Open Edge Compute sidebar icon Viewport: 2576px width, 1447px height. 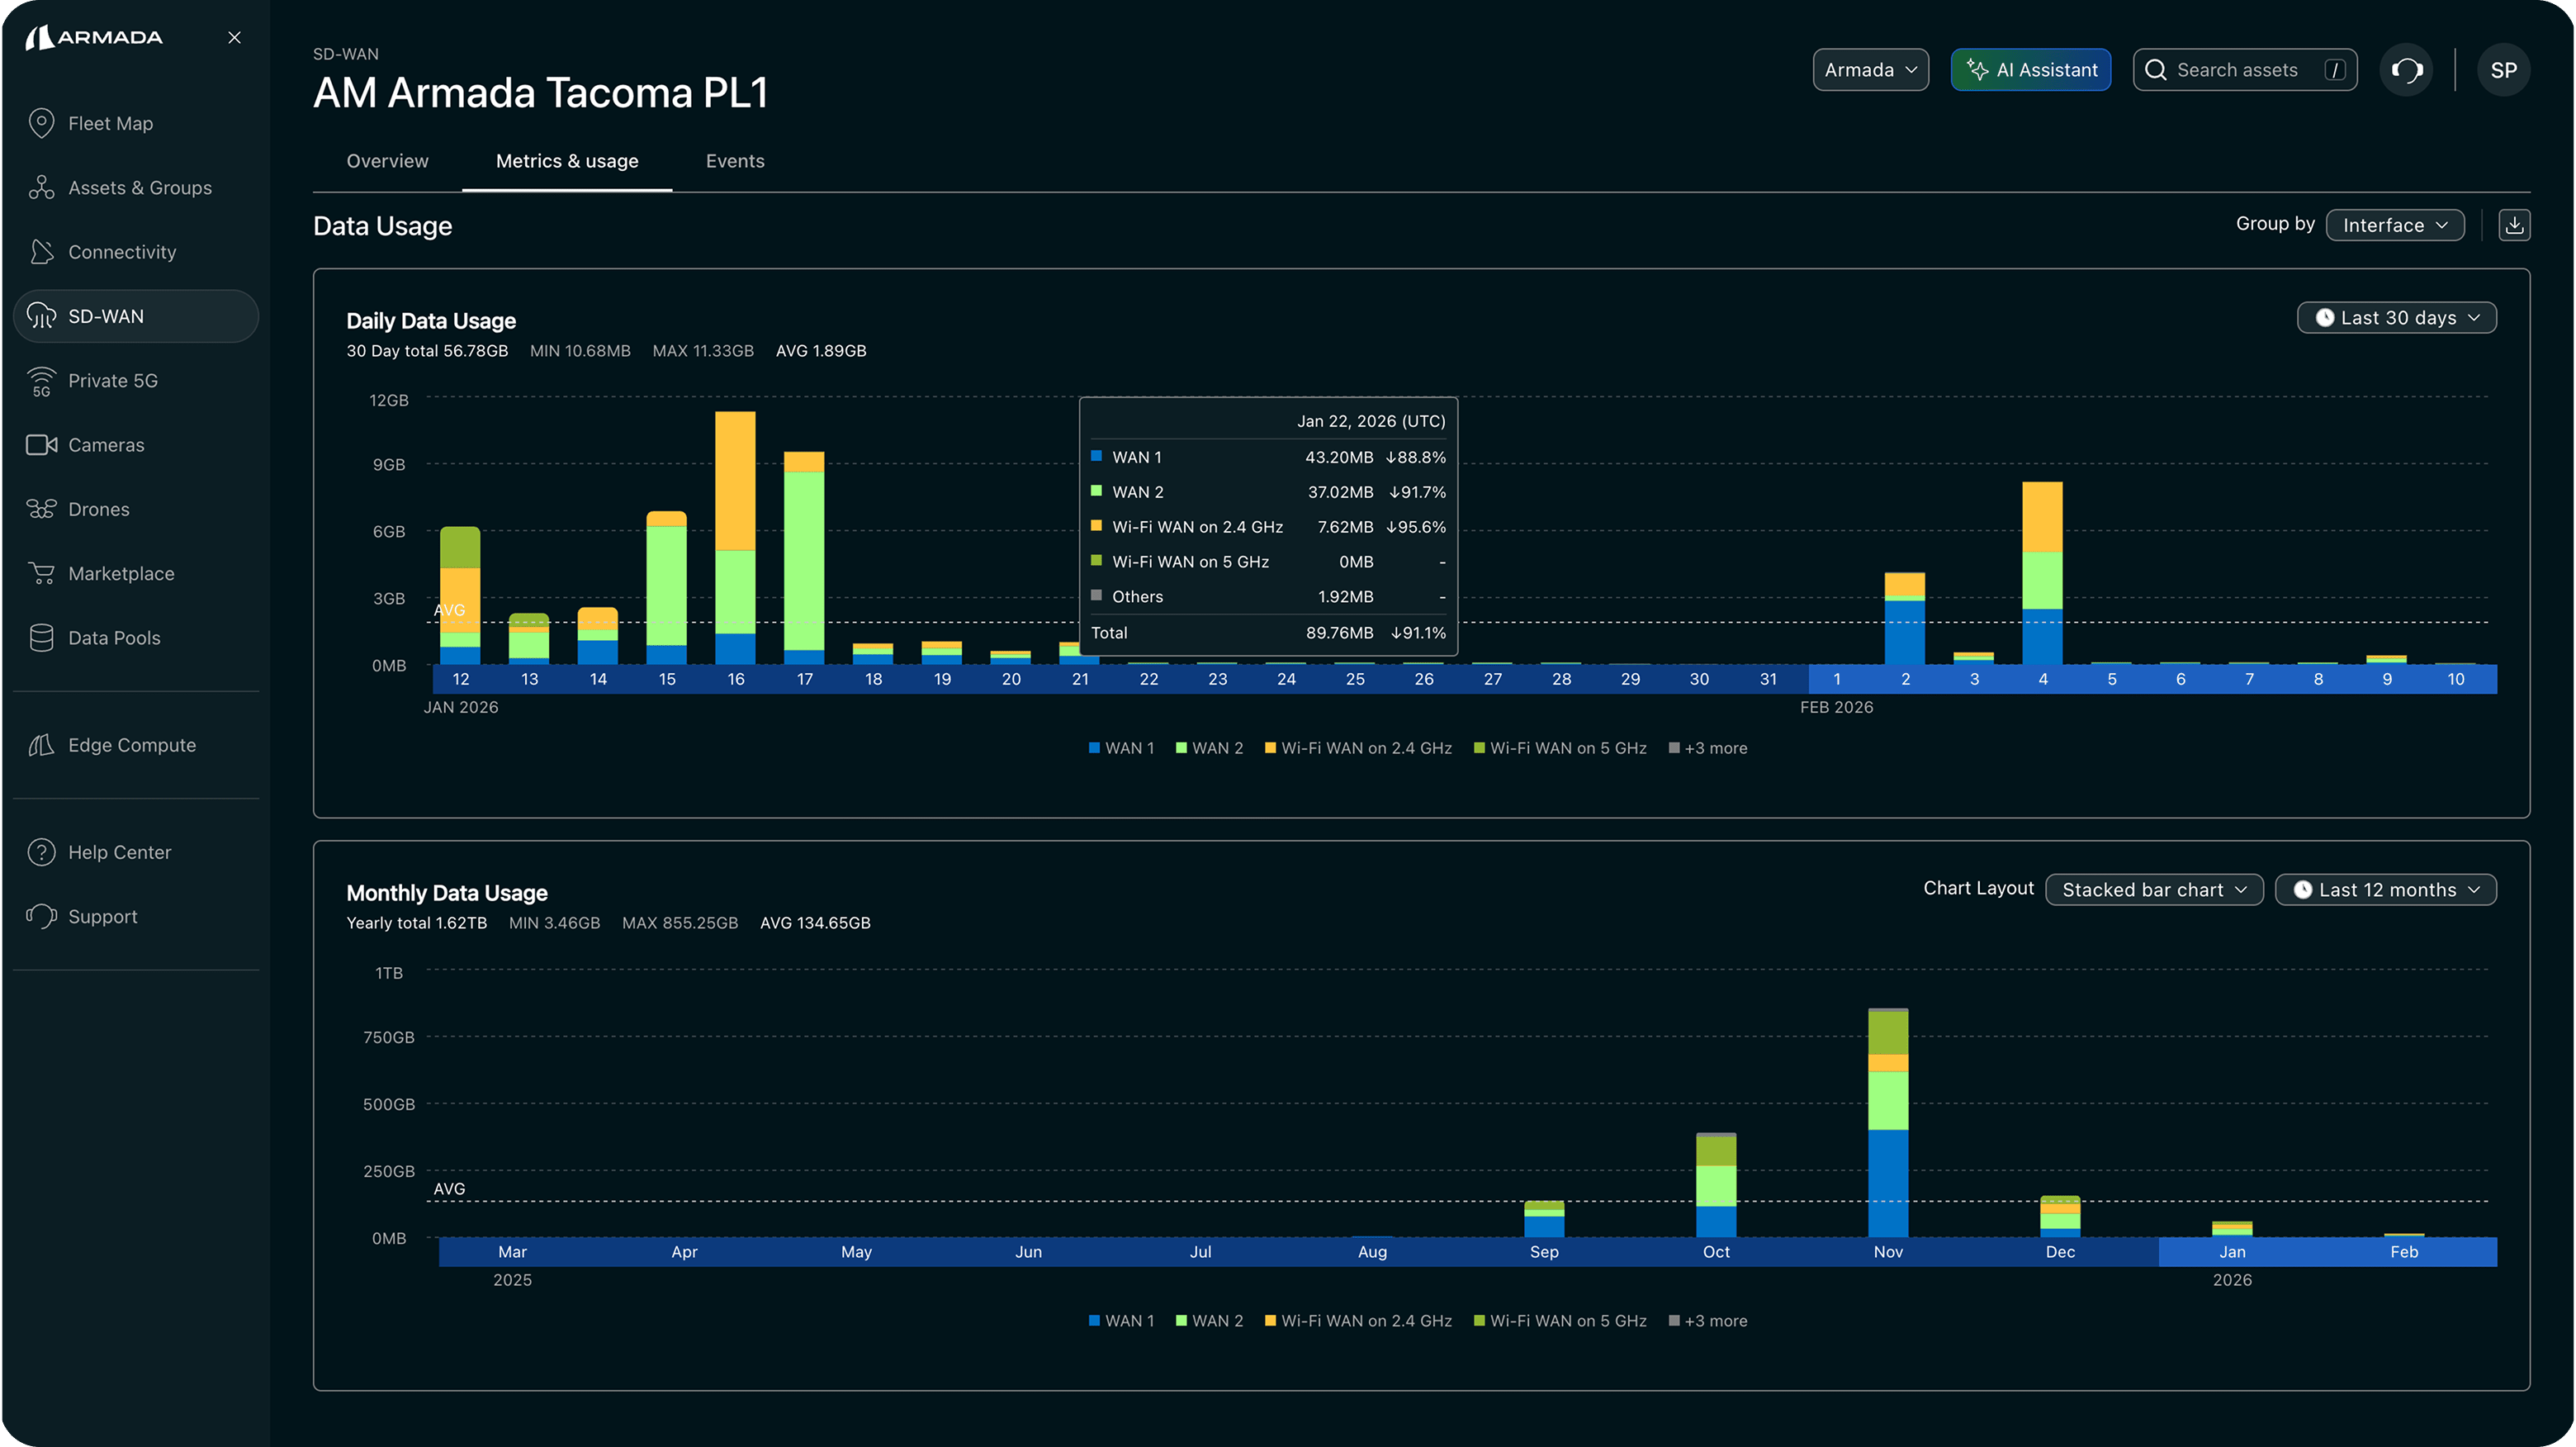pos(41,745)
